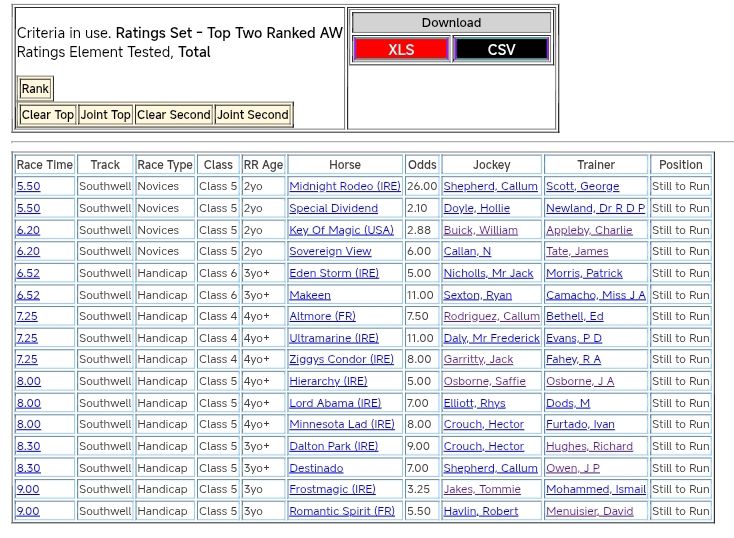Open jockey Buick, William link
Viewport: 734px width, 538px height.
coord(480,230)
